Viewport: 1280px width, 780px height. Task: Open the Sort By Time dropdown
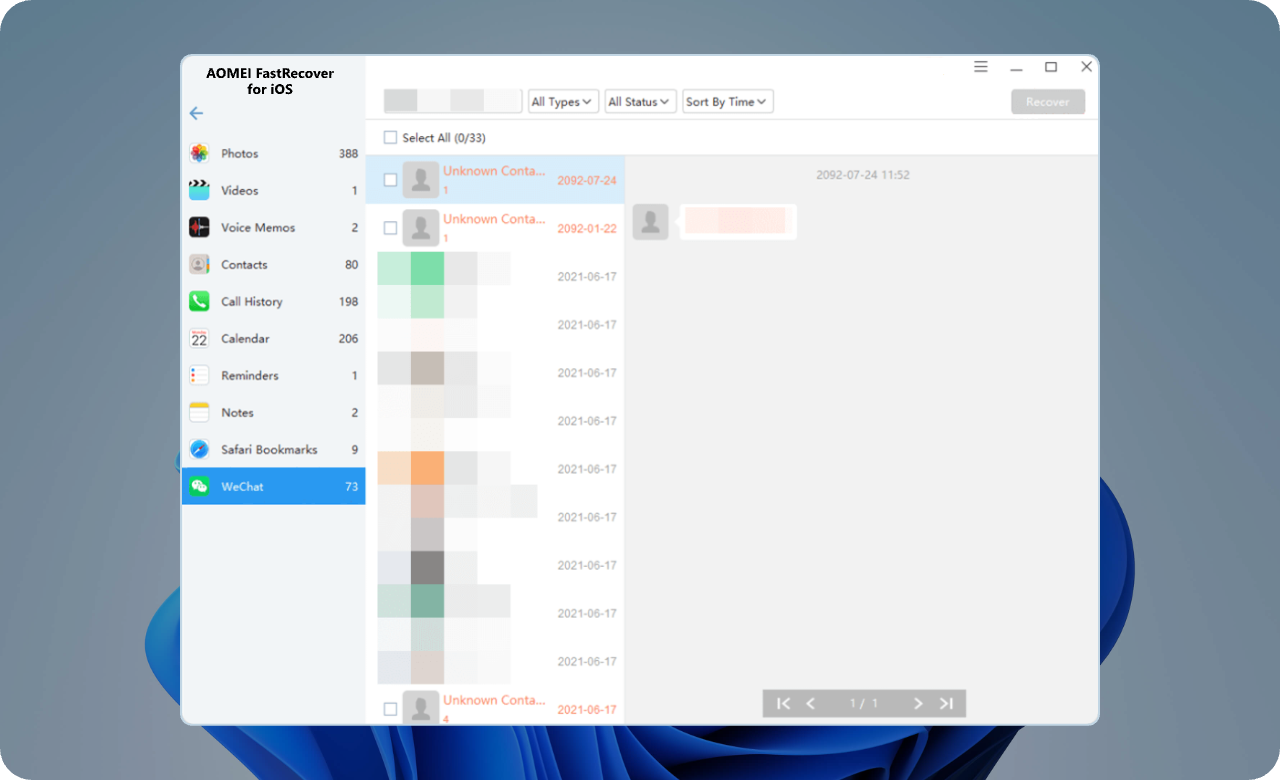(727, 101)
